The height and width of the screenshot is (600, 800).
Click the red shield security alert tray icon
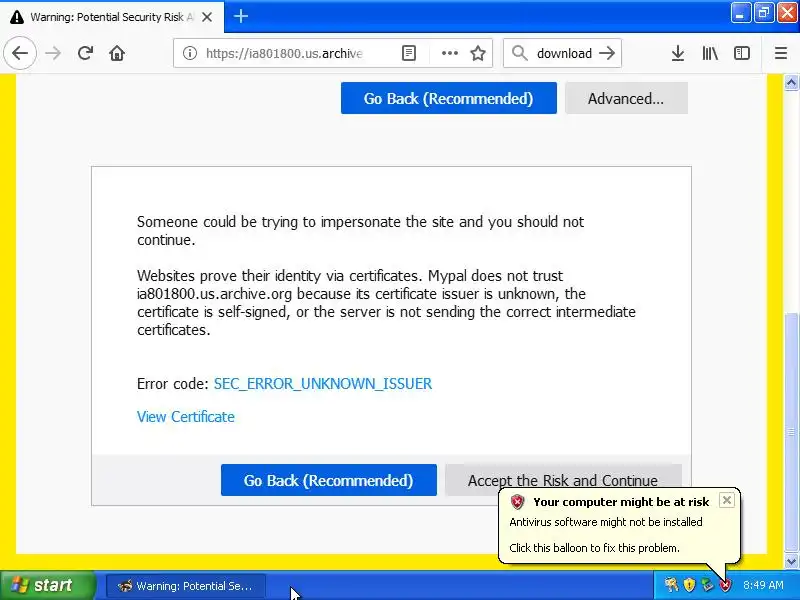point(724,585)
